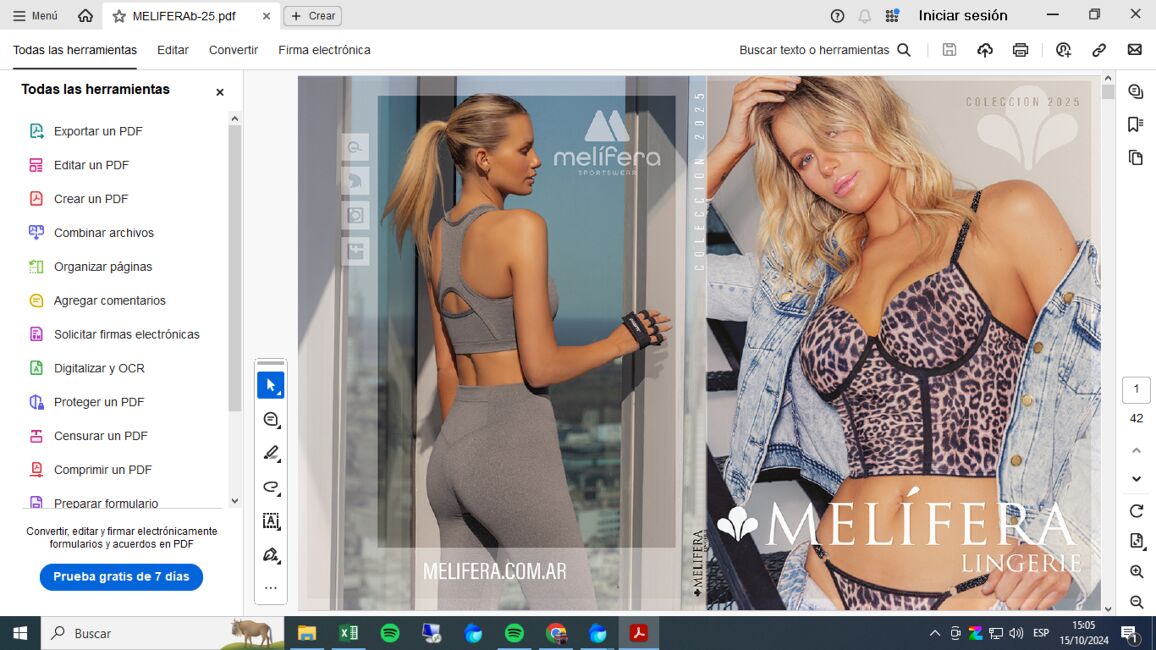The image size is (1156, 650).
Task: Copy link with the chain icon
Action: point(1098,50)
